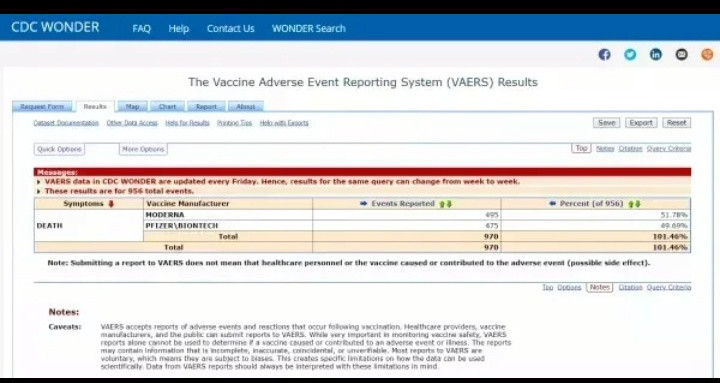This screenshot has width=720, height=383.
Task: Open Help in top navigation
Action: click(179, 28)
